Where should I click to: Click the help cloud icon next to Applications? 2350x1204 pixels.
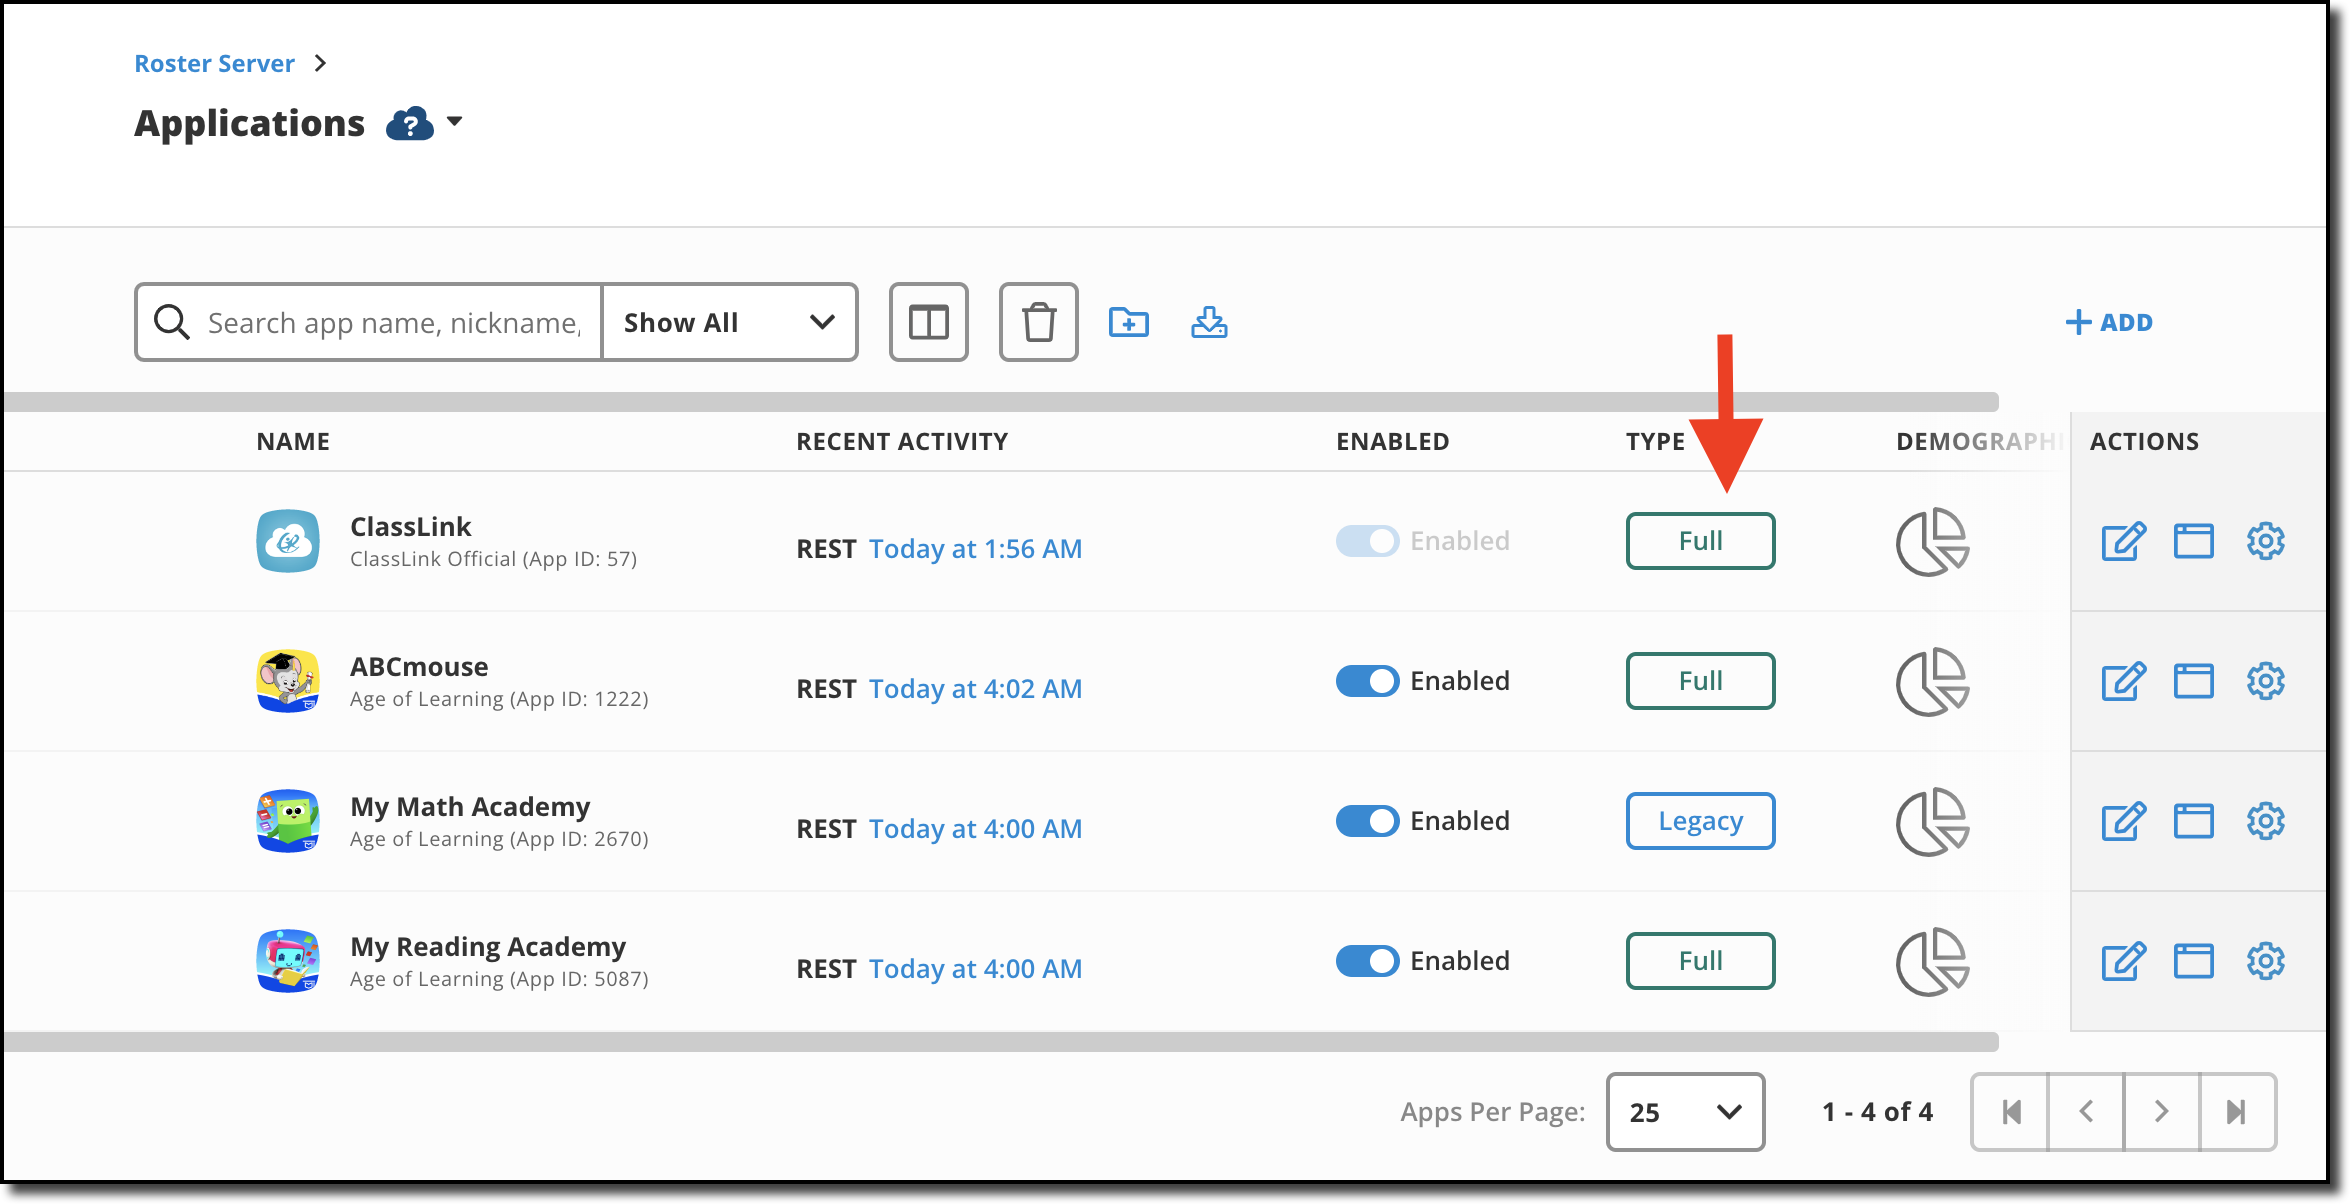(x=409, y=124)
